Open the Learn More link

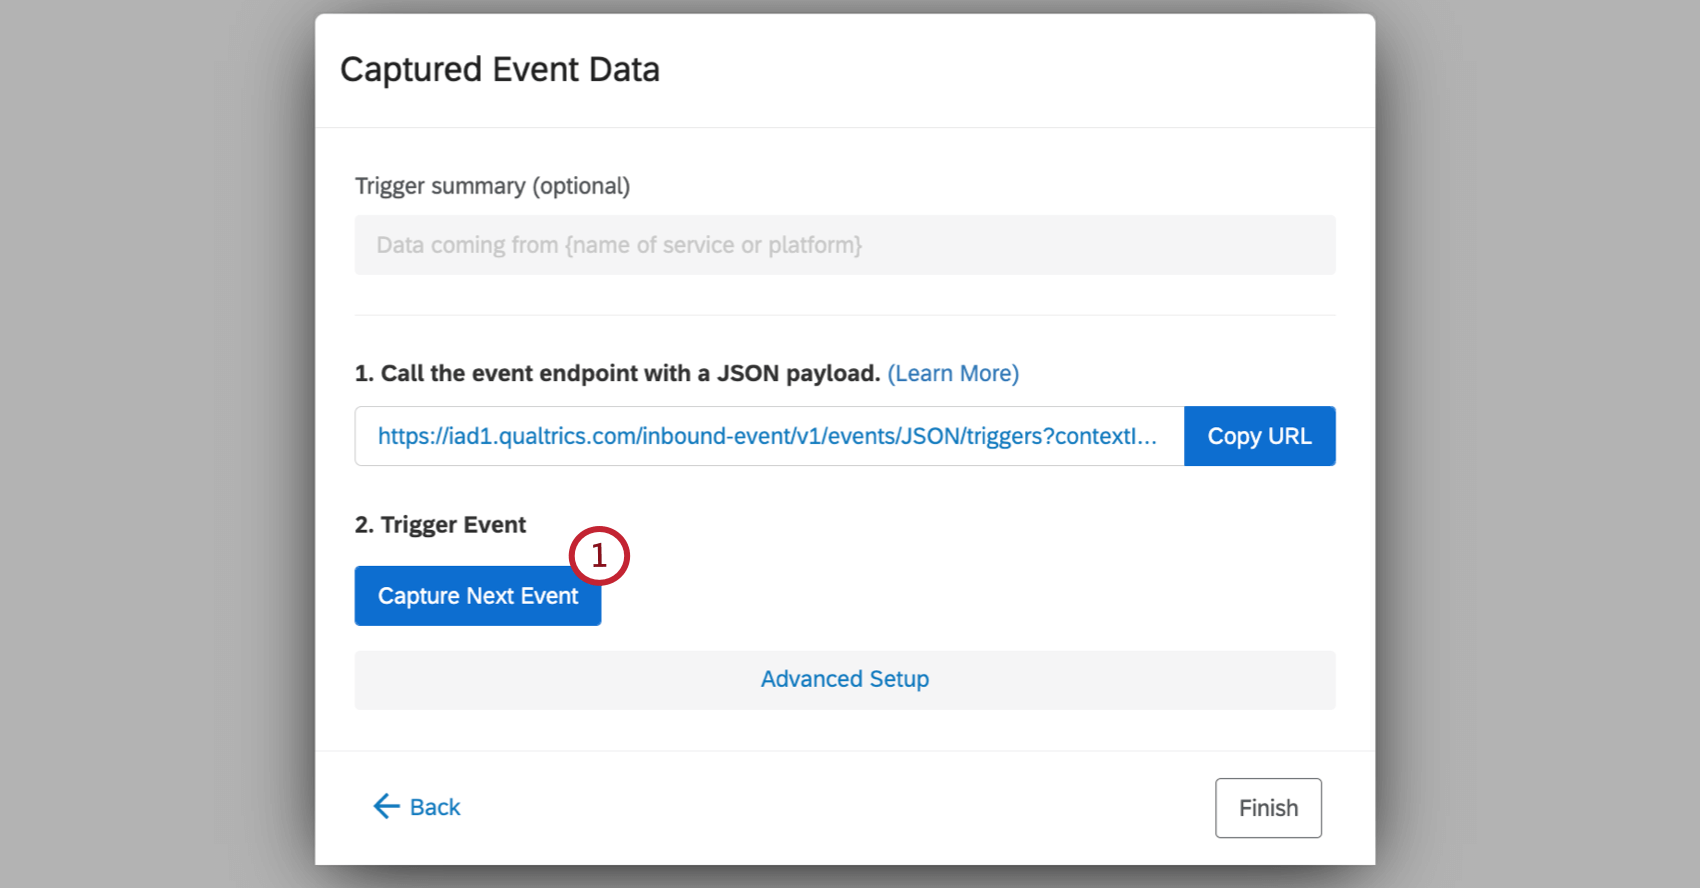point(953,374)
